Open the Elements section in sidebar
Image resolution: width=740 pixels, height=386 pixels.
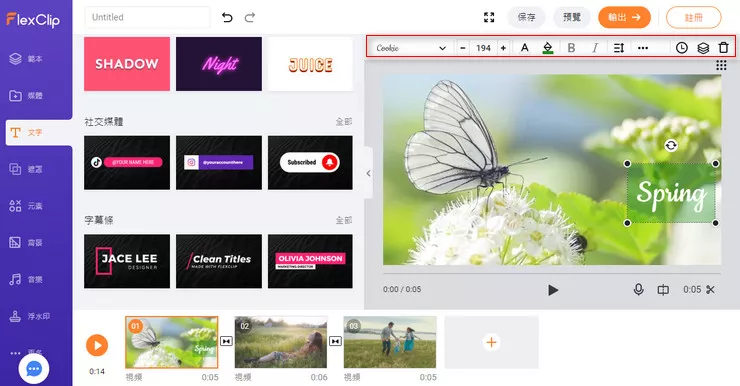point(26,206)
